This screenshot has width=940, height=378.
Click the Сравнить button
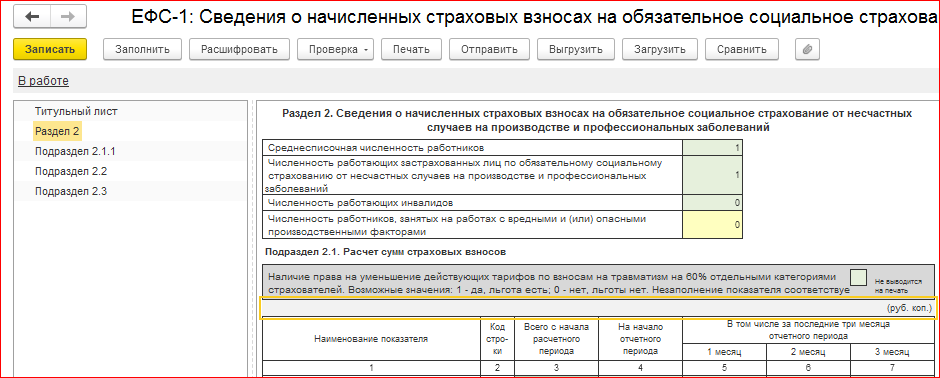742,49
